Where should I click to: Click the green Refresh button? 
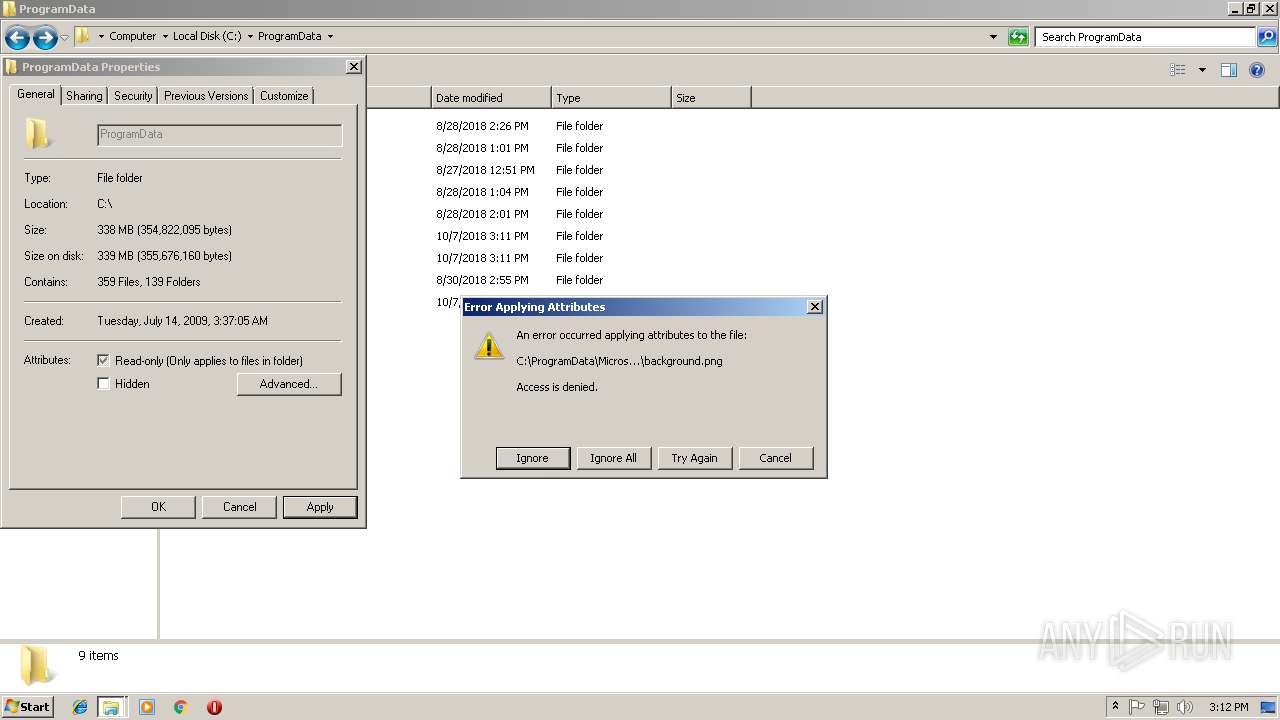tap(1018, 37)
